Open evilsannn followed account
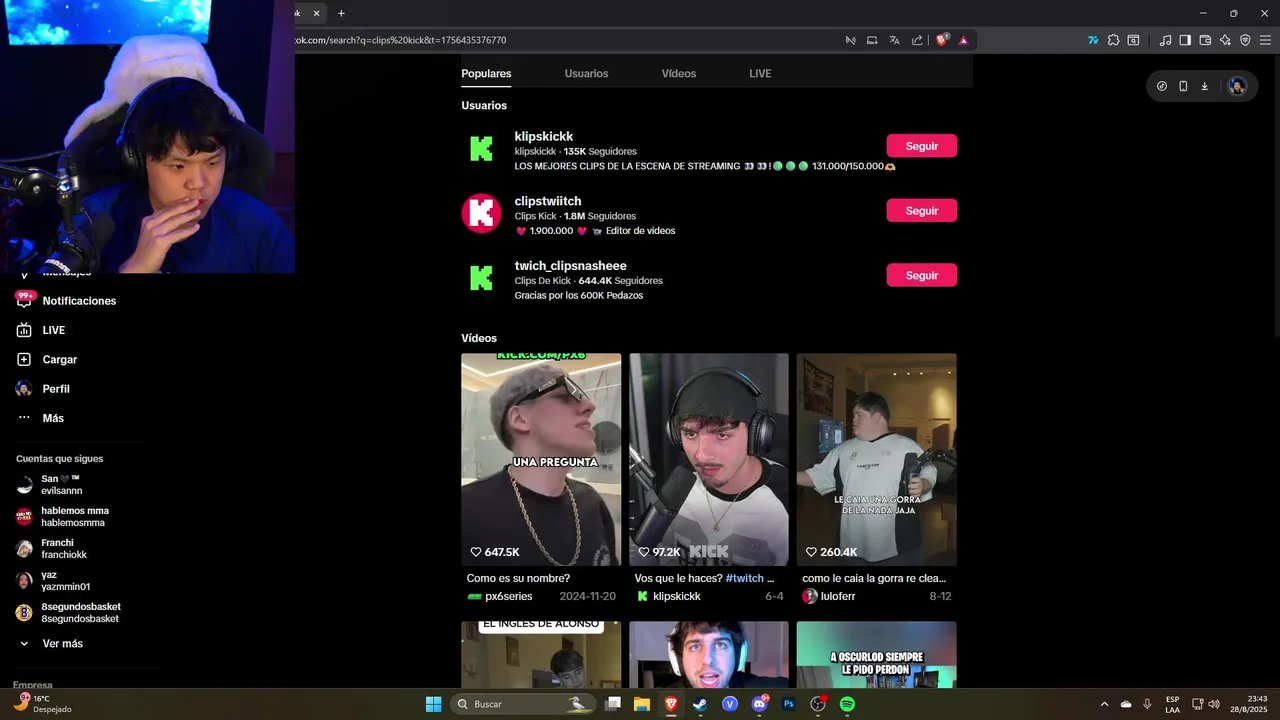The width and height of the screenshot is (1280, 720). click(x=62, y=485)
